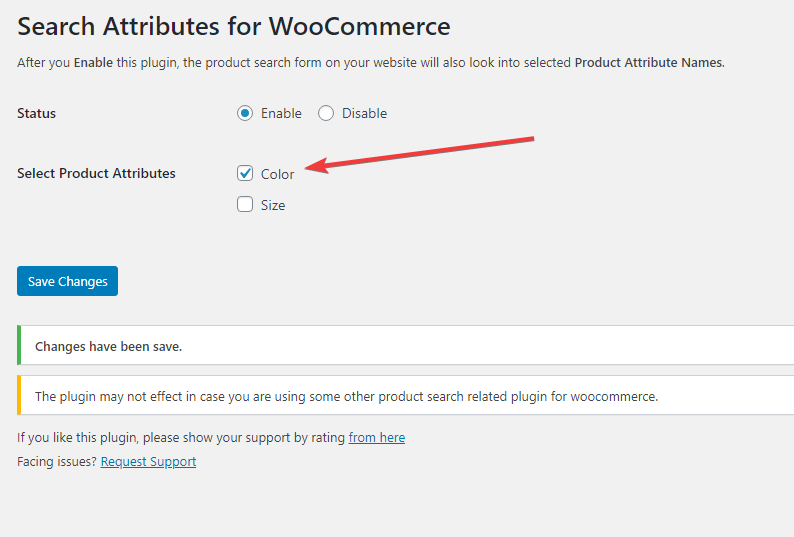Click the "Select Product Attributes" label
This screenshot has height=537, width=794.
pyautogui.click(x=96, y=173)
